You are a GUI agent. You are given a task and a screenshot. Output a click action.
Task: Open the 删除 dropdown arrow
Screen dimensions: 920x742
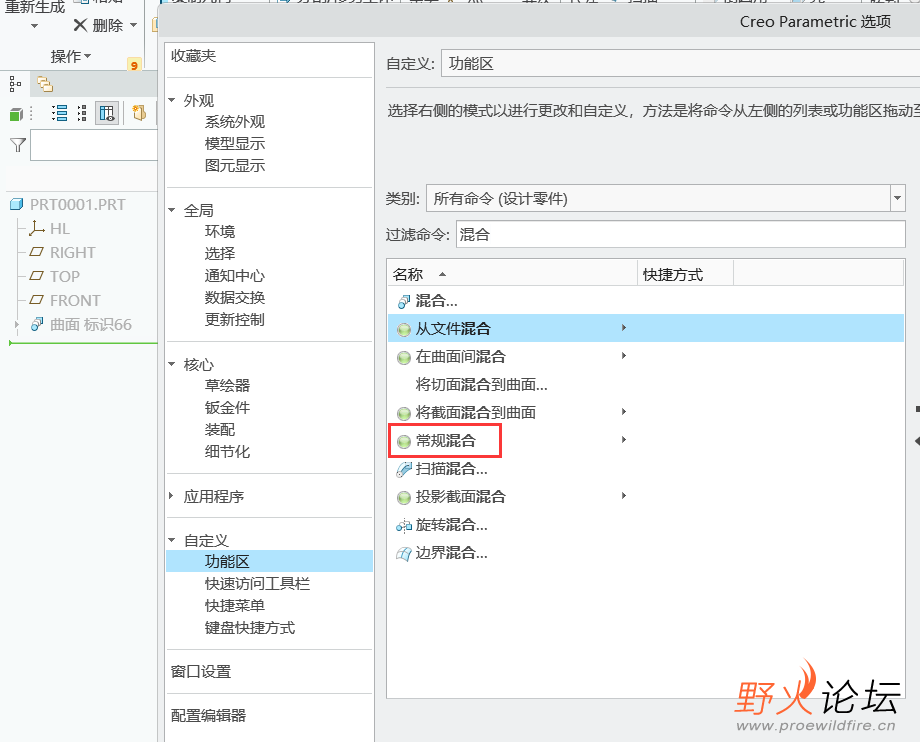[x=133, y=25]
